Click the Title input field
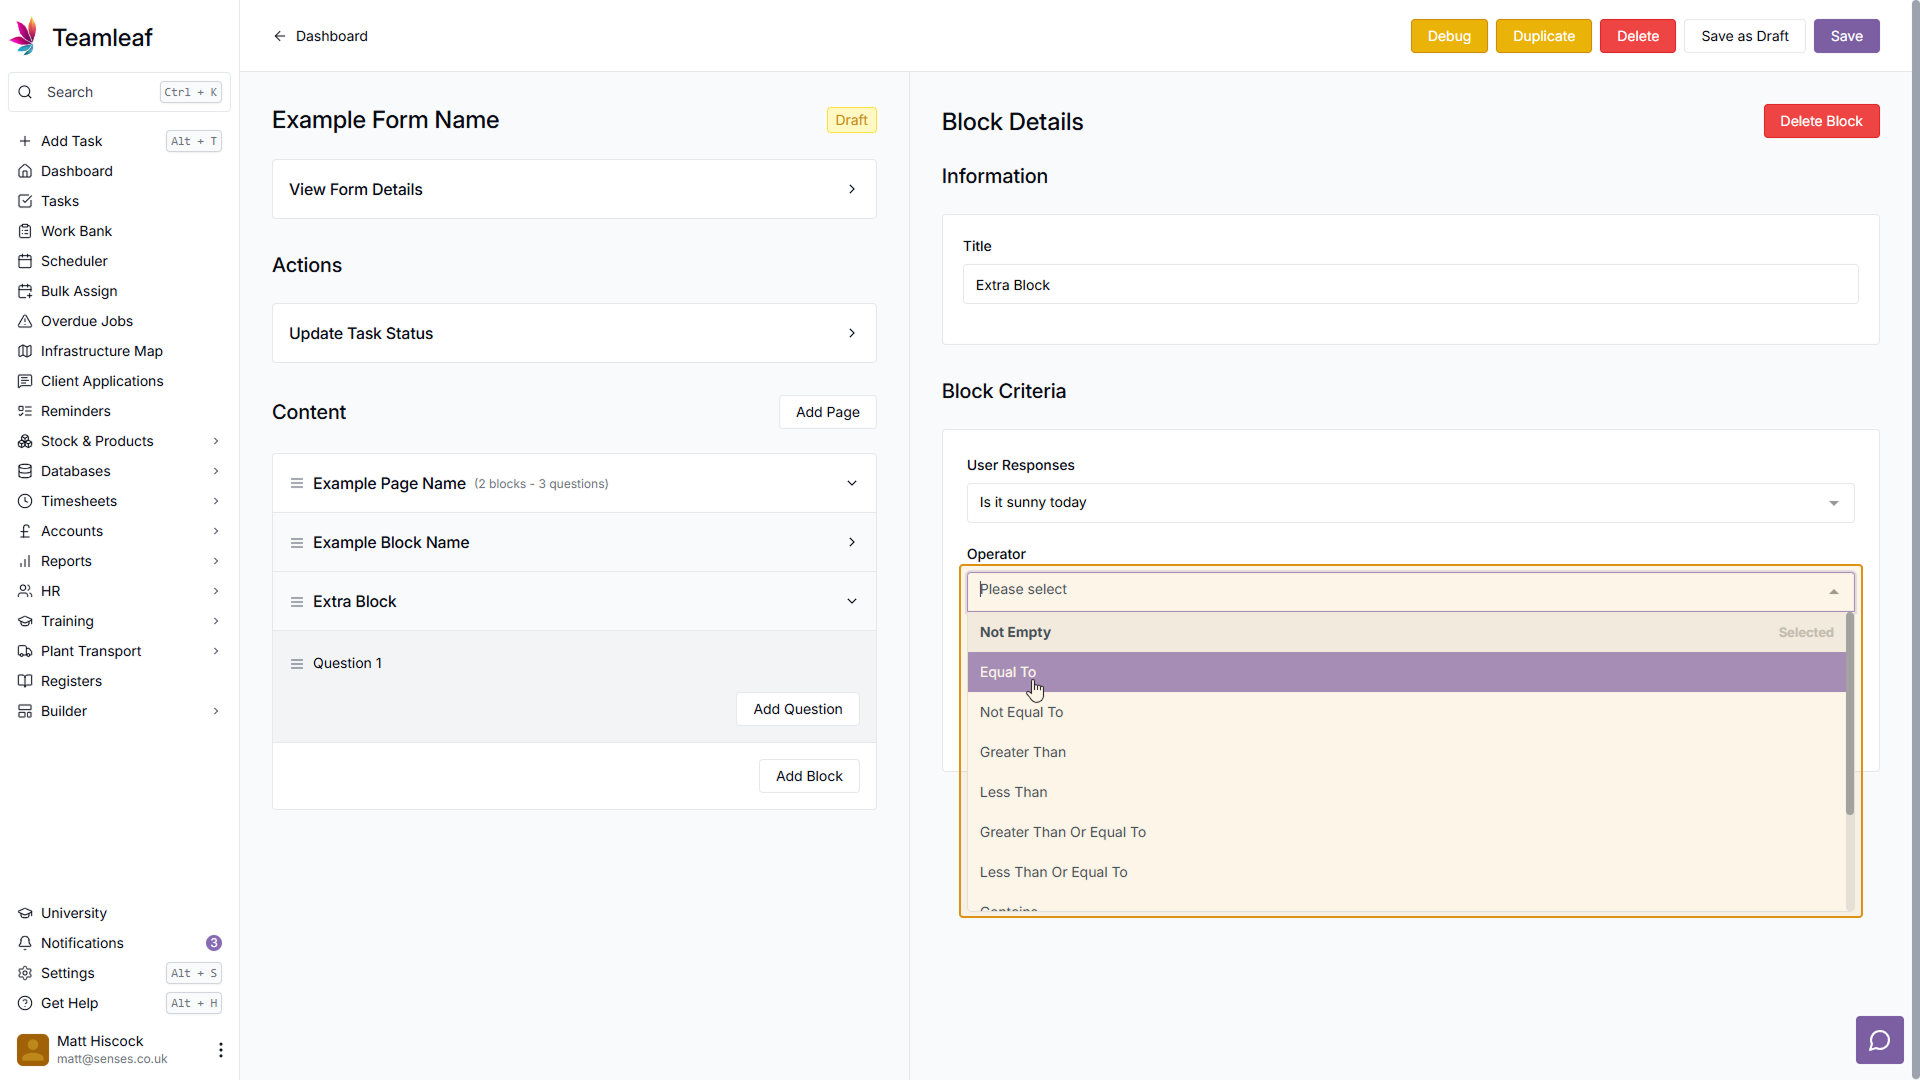 pyautogui.click(x=1409, y=285)
